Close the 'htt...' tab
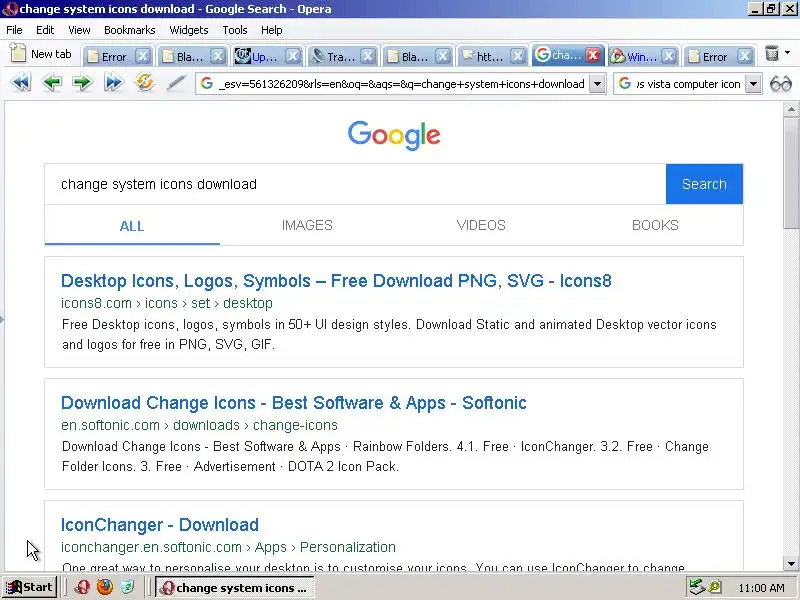Image resolution: width=800 pixels, height=600 pixels. [x=517, y=56]
